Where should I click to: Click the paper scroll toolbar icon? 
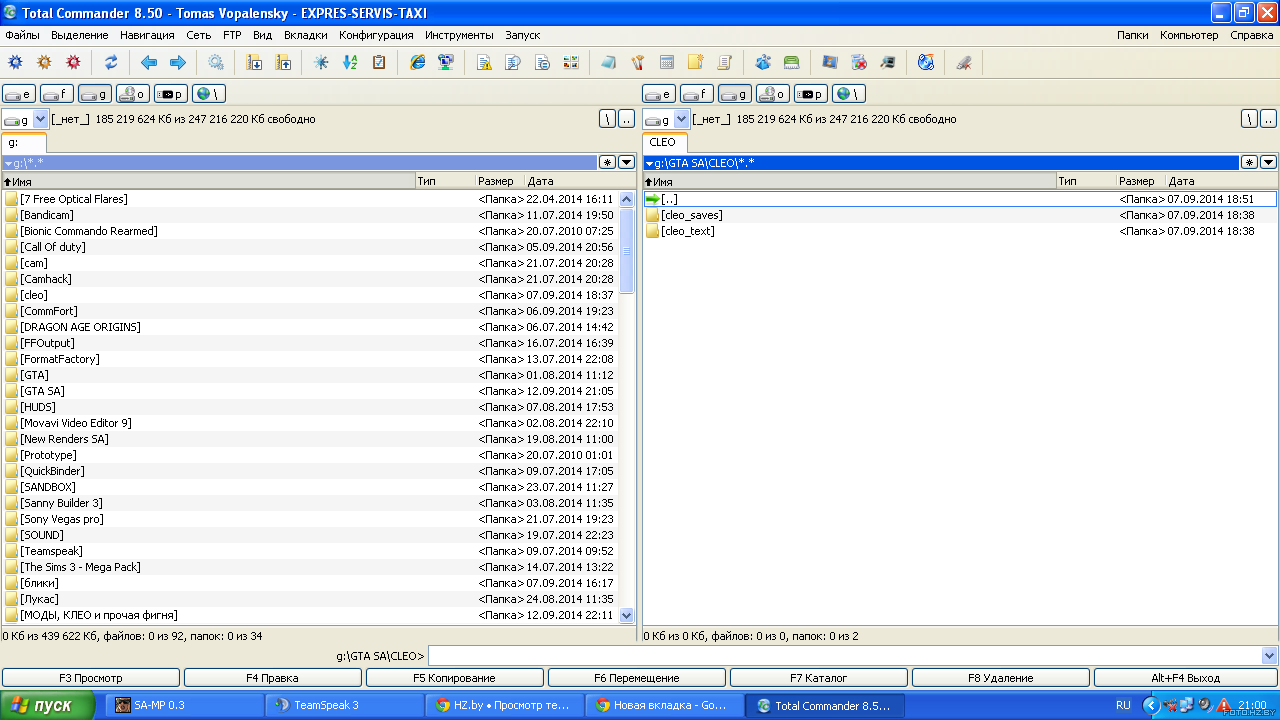[x=725, y=62]
